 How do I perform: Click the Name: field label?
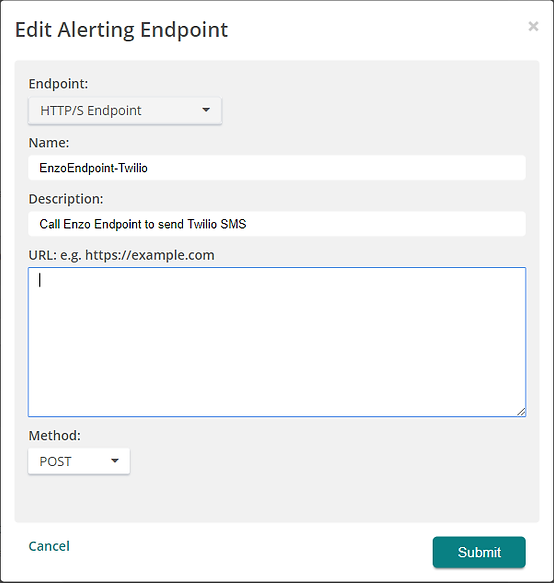pos(49,143)
